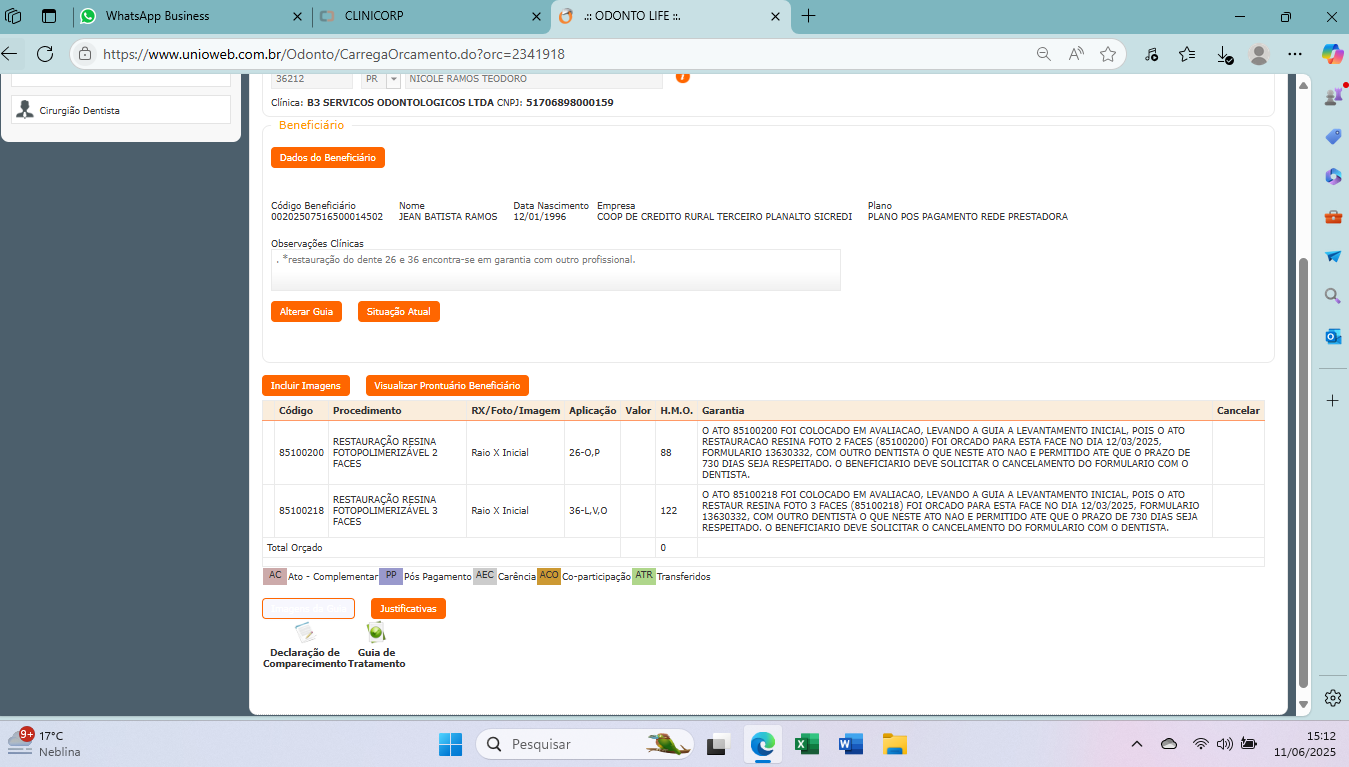The image size is (1349, 767).
Task: Open Edge Settings and more menu
Action: [x=1295, y=54]
